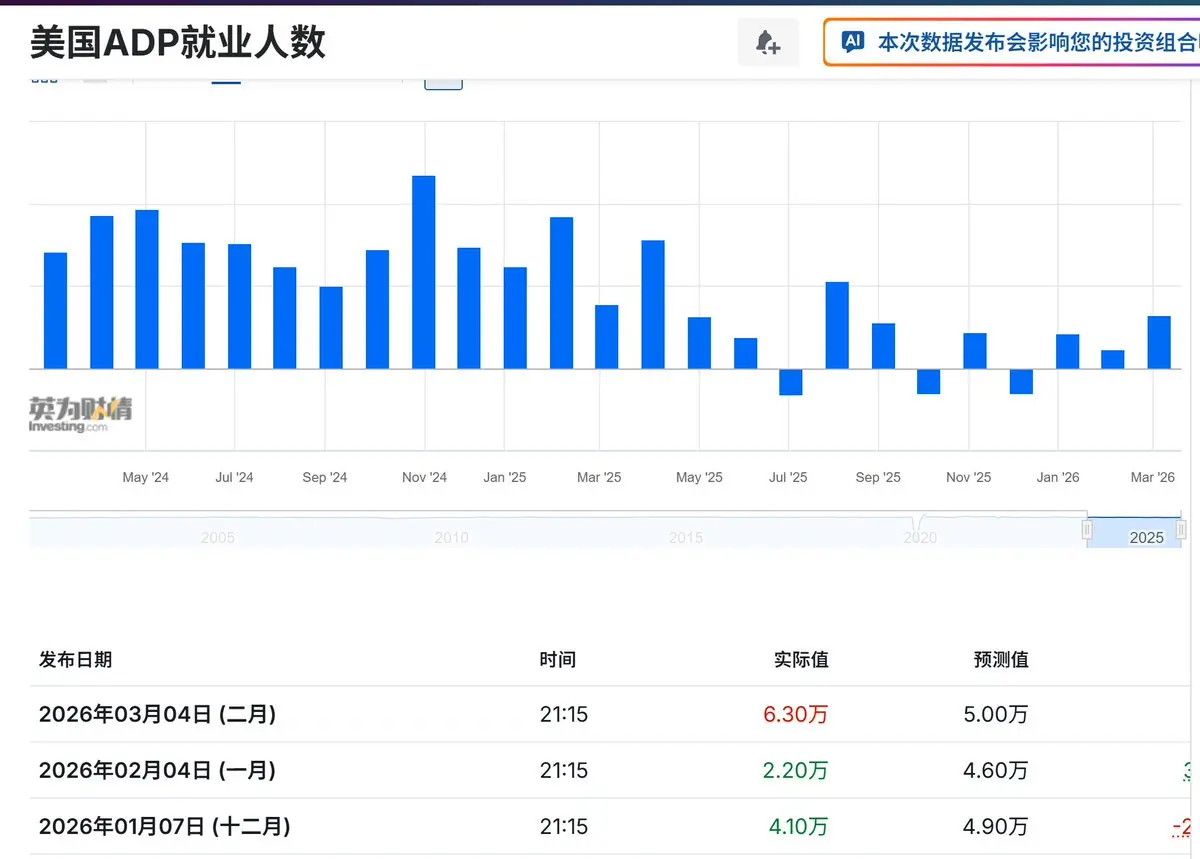Click the bar above Nov '25 label
This screenshot has height=859, width=1200.
975,351
